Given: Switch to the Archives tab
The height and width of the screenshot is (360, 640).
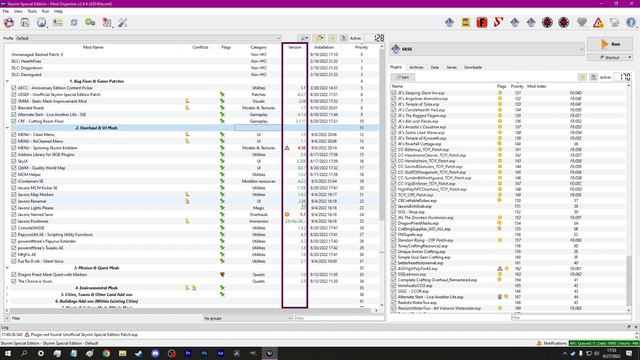Looking at the screenshot, I should click(416, 67).
